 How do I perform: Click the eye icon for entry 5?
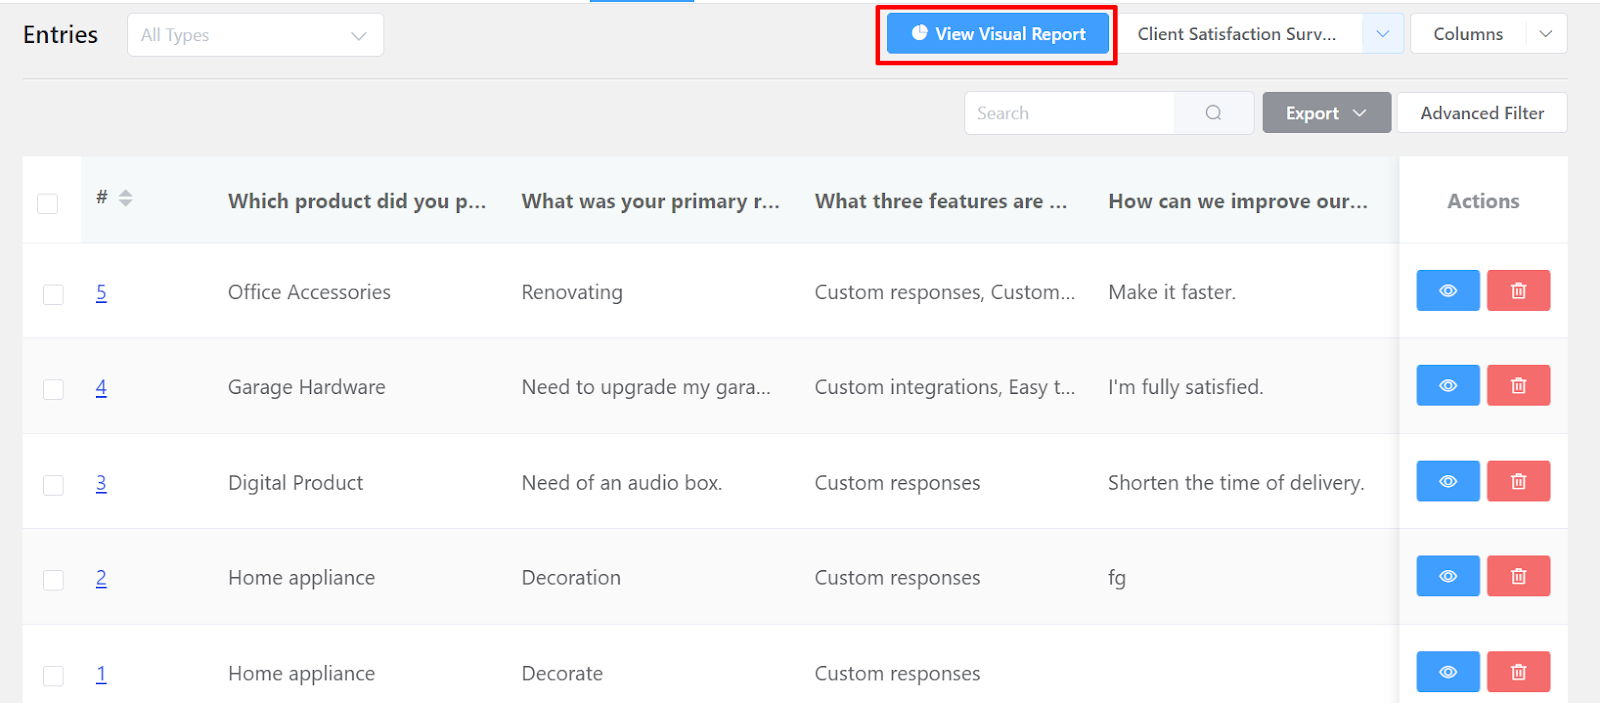point(1447,291)
